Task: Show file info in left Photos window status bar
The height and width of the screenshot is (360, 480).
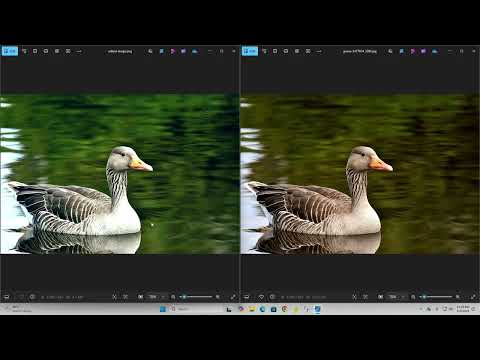Action: click(32, 297)
